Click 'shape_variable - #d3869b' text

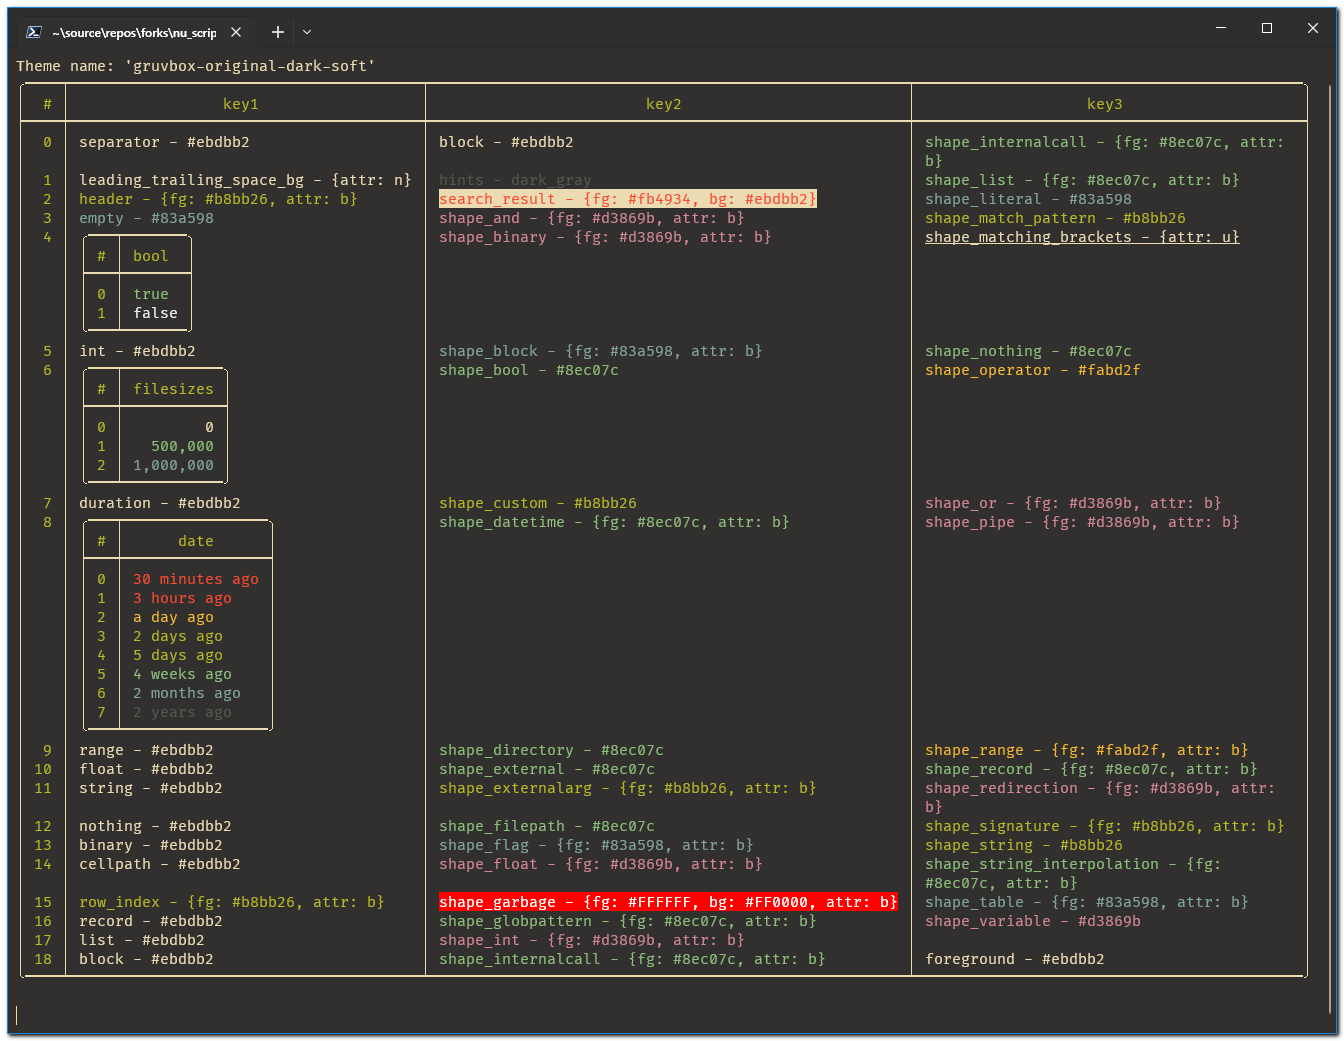1033,921
